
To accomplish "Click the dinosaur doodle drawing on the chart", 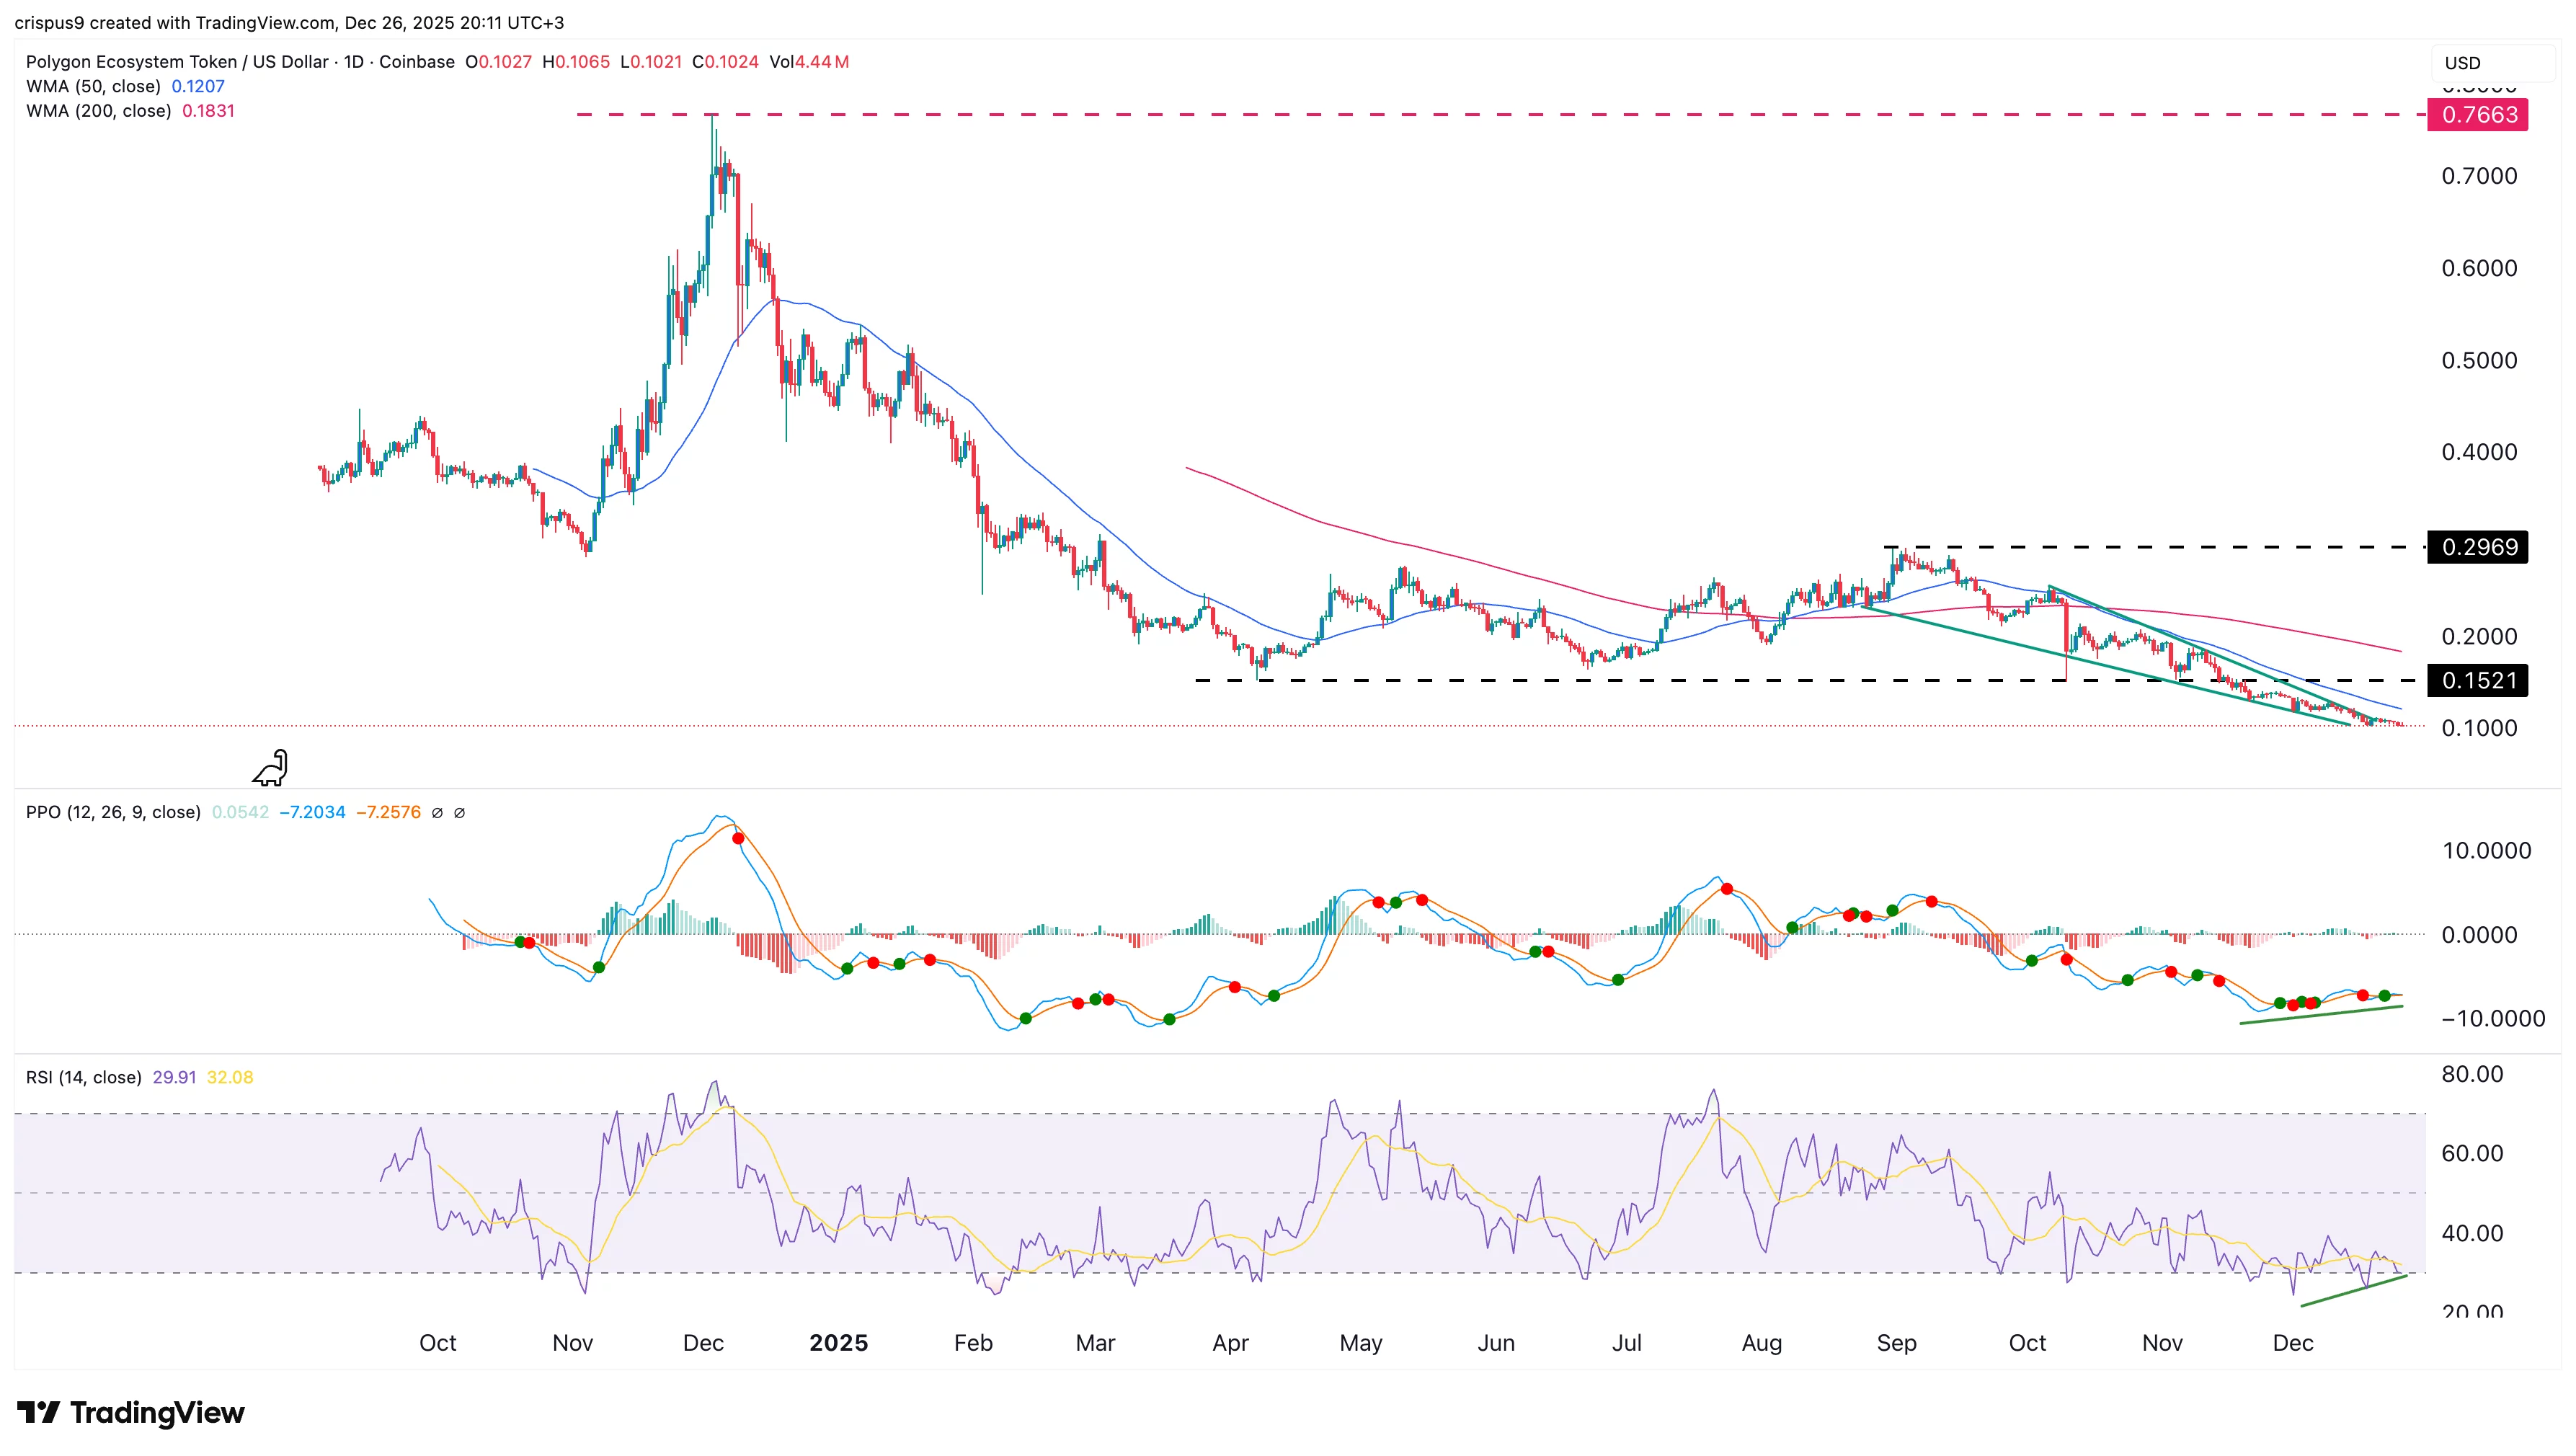I will pyautogui.click(x=270, y=770).
